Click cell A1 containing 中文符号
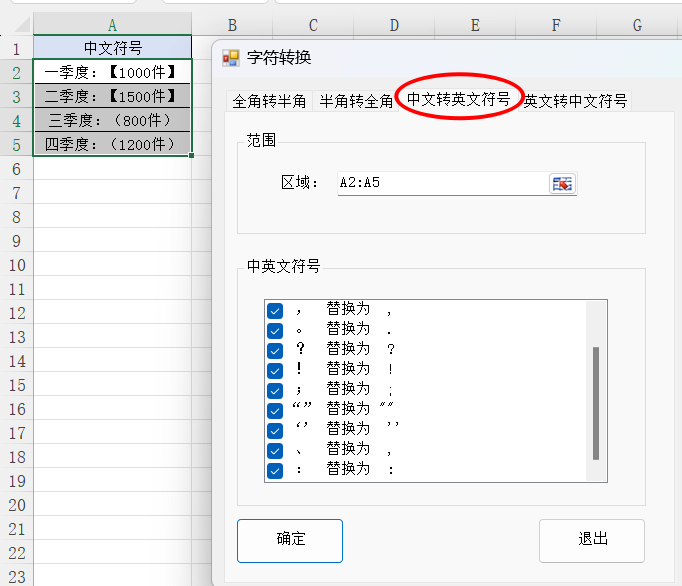This screenshot has height=586, width=682. 112,47
